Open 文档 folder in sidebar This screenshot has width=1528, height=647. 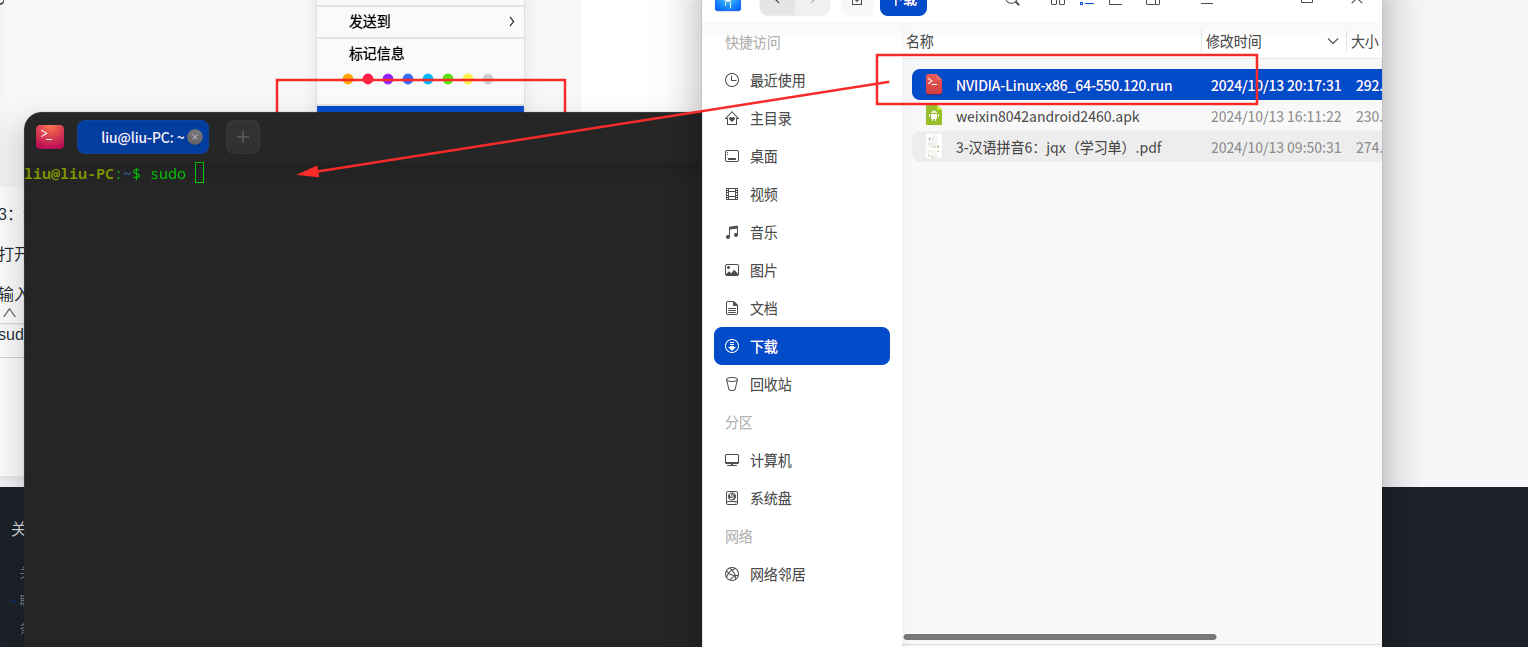pos(802,309)
